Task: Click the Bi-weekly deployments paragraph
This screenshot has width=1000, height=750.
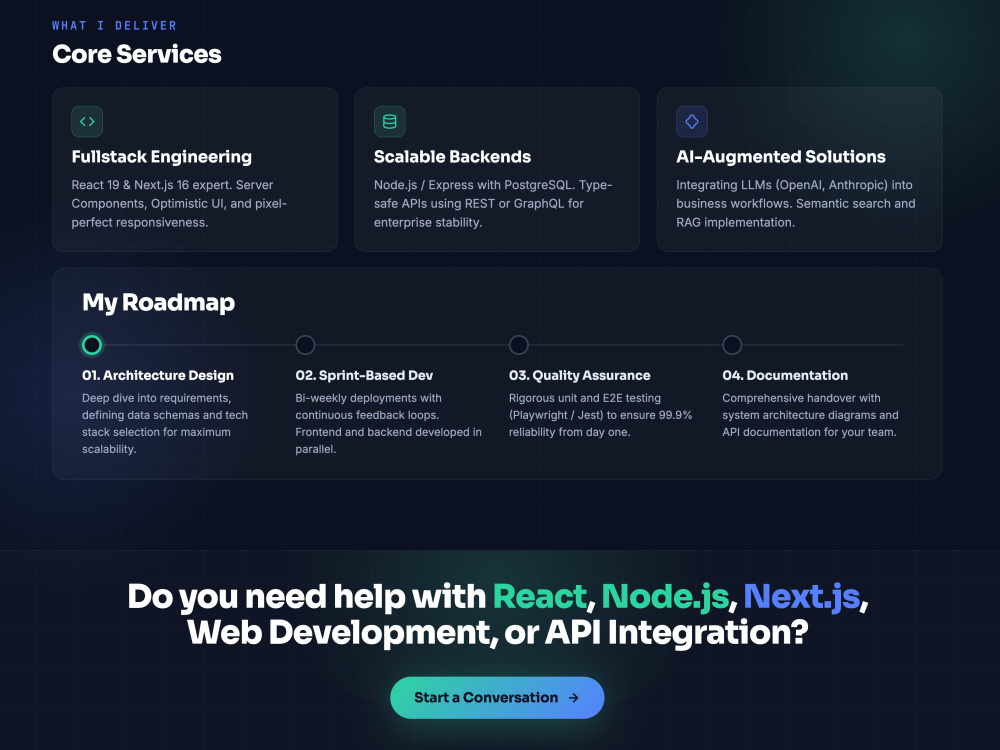Action: [x=388, y=423]
